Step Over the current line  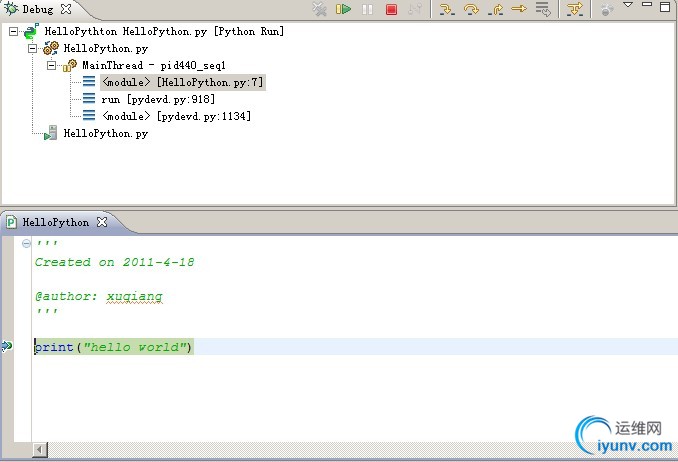(471, 9)
